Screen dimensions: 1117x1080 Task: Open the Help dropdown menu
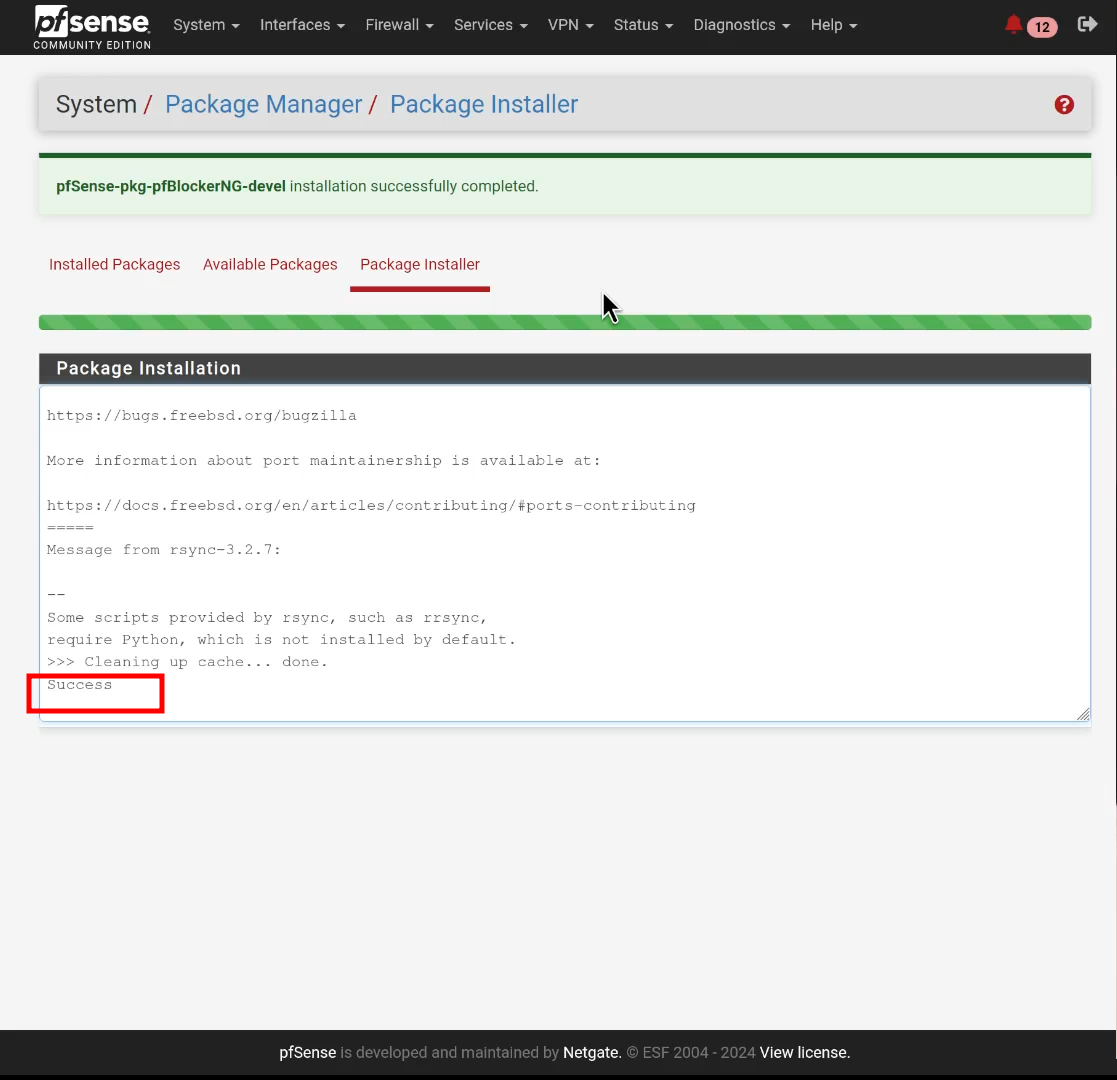[833, 25]
